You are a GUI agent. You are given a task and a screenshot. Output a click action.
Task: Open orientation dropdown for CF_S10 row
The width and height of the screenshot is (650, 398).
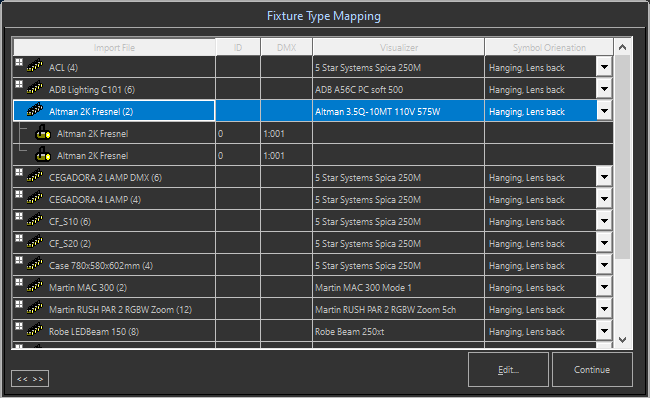click(604, 221)
